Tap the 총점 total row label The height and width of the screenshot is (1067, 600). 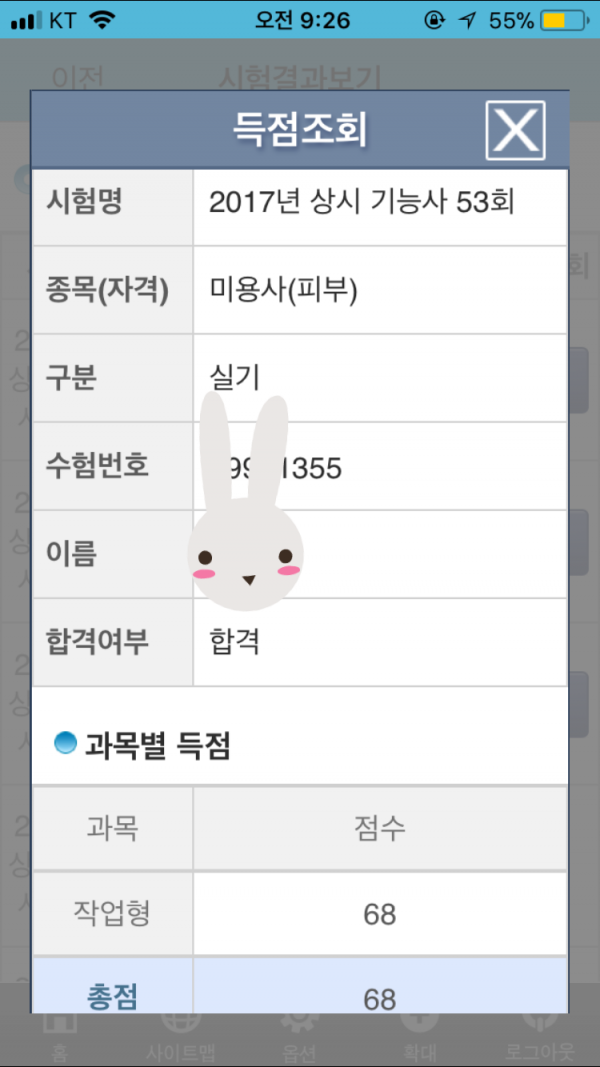tap(112, 997)
